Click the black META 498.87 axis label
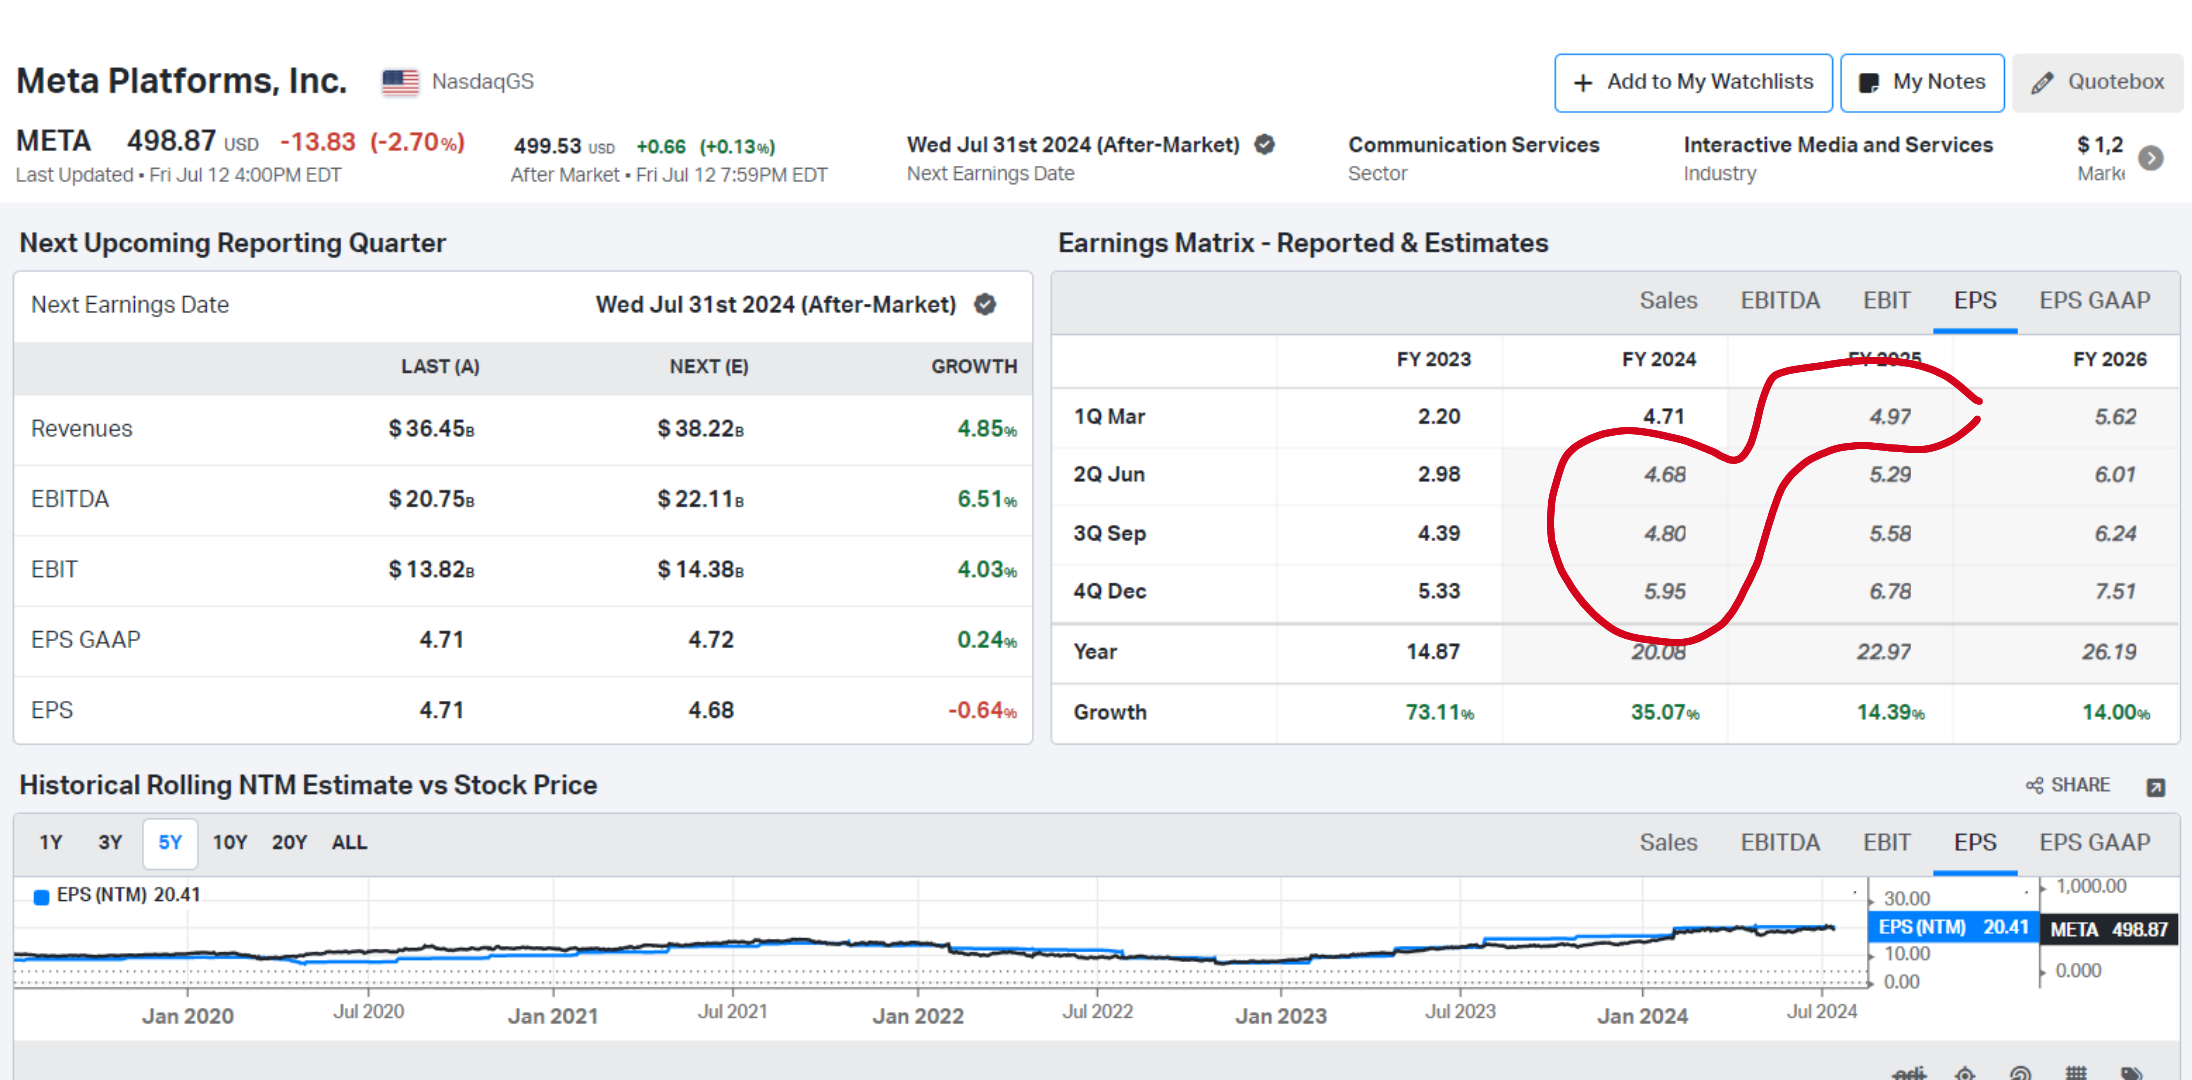The height and width of the screenshot is (1080, 2192). coord(2108,930)
